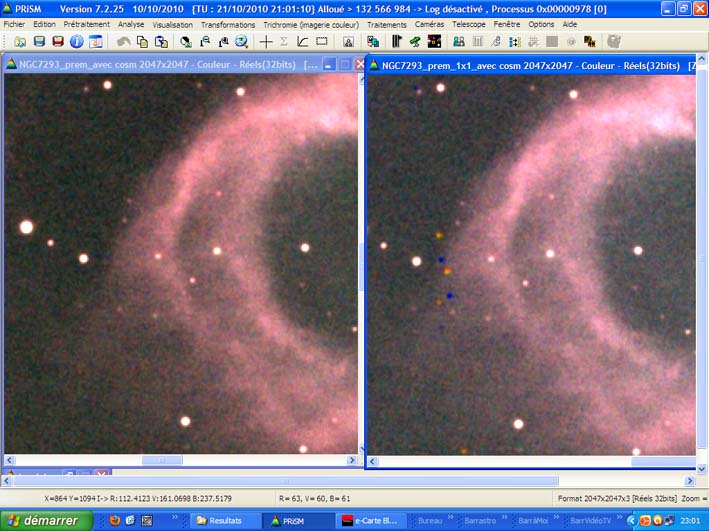Open the Caméras menu

429,24
